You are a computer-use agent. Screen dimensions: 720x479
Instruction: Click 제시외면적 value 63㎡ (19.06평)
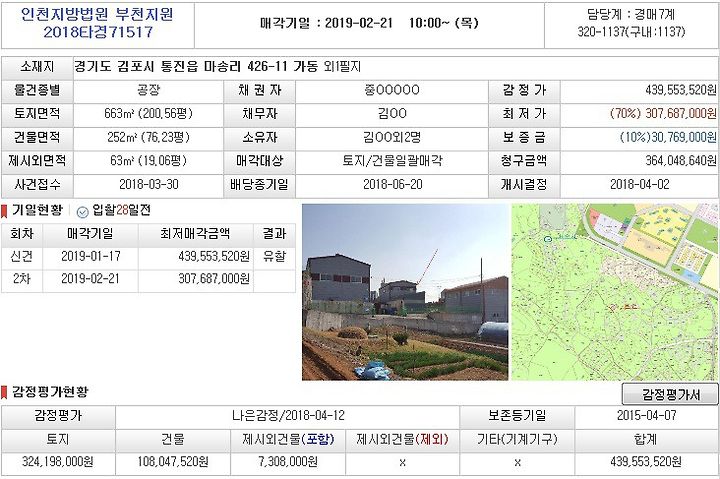(148, 161)
